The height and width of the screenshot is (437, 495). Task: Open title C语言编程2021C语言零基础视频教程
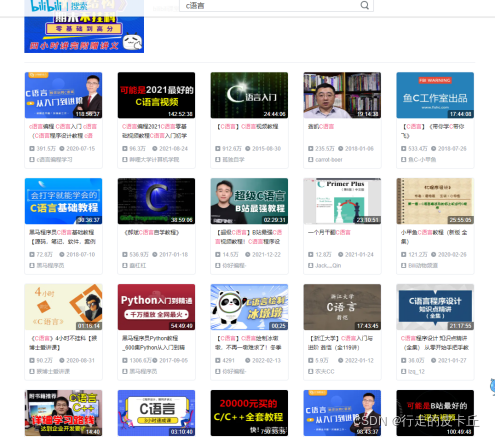154,131
